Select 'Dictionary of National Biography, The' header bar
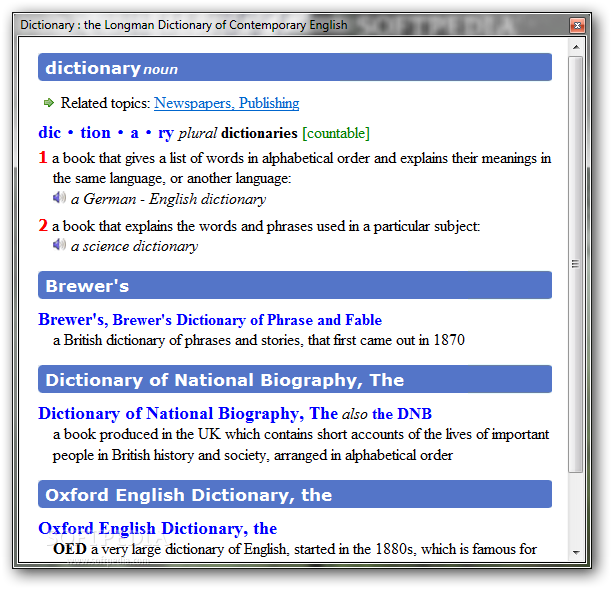The width and height of the screenshot is (612, 589). [x=295, y=379]
